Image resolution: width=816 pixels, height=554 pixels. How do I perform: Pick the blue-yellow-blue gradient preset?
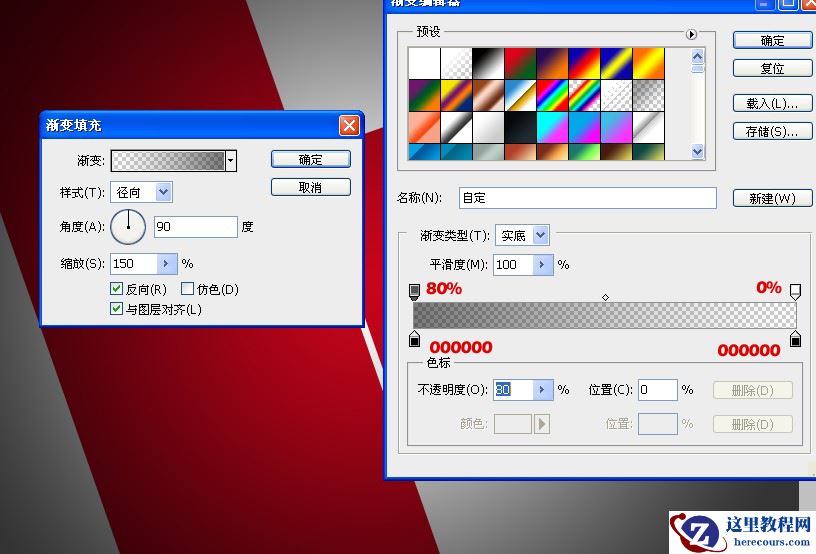(616, 63)
